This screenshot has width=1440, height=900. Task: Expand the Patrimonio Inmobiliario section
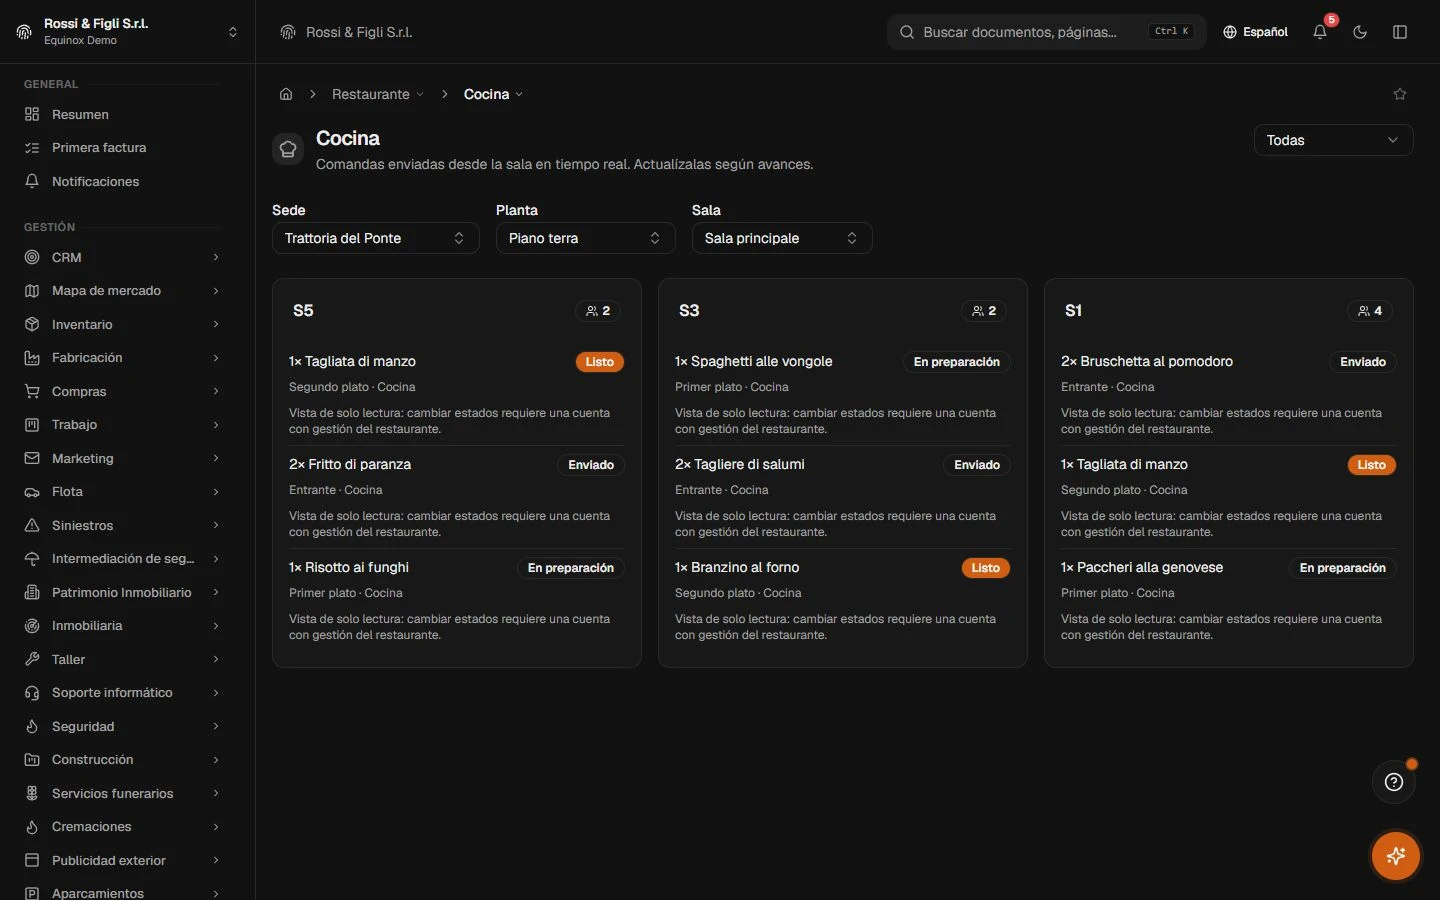pyautogui.click(x=122, y=592)
